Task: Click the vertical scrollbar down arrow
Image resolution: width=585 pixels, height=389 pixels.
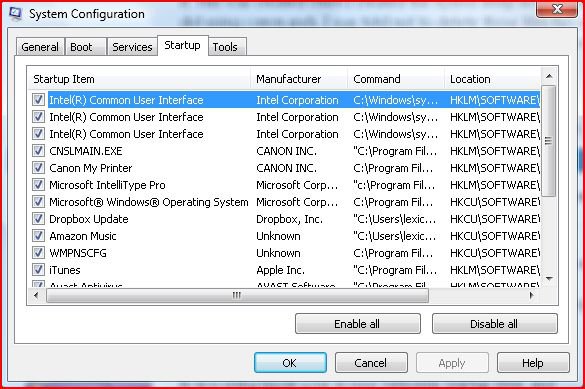Action: click(549, 278)
